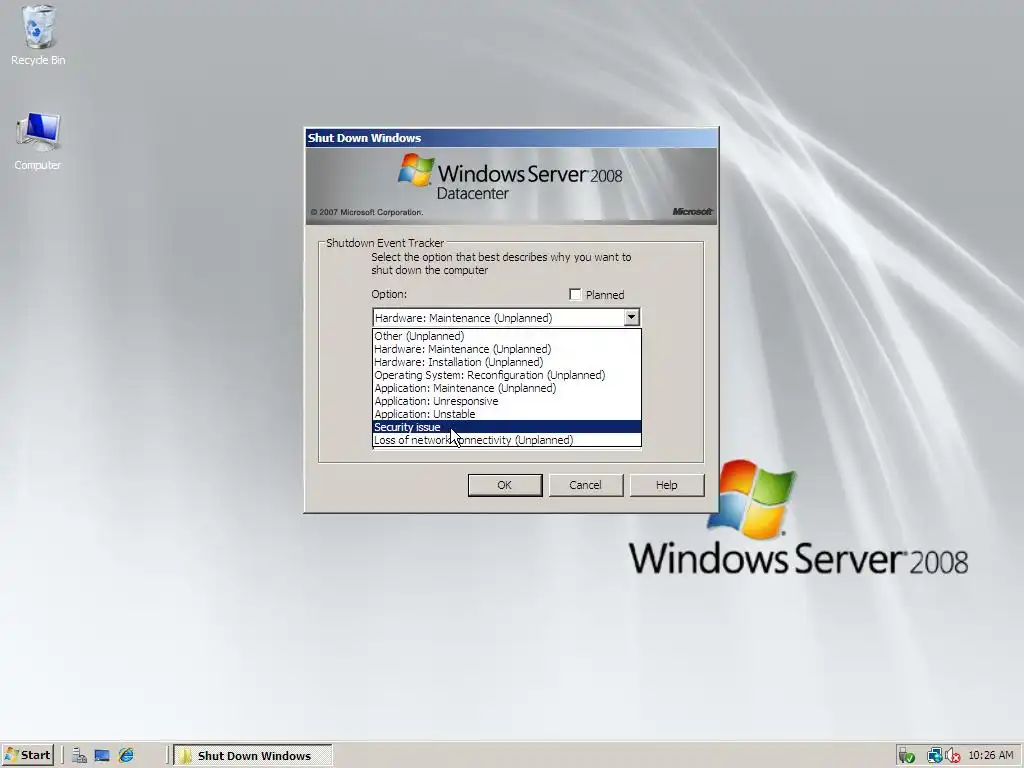This screenshot has width=1024, height=768.
Task: Select Application: Unstable option
Action: point(507,414)
